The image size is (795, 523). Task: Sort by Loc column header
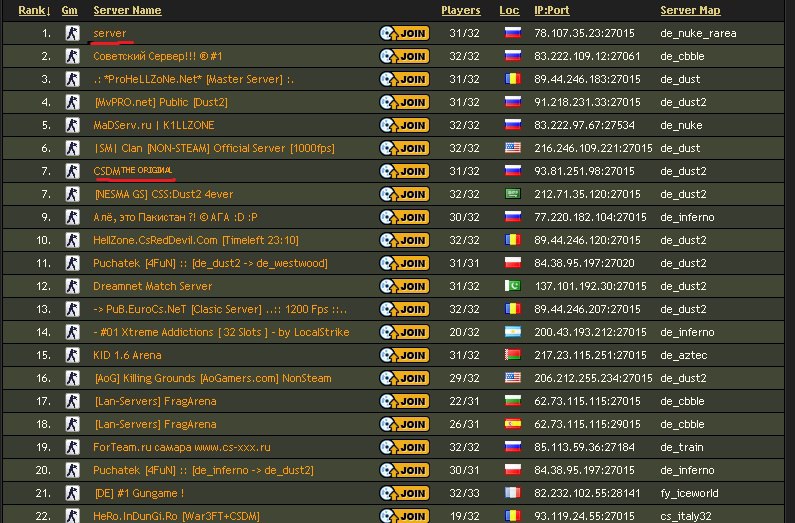(509, 10)
